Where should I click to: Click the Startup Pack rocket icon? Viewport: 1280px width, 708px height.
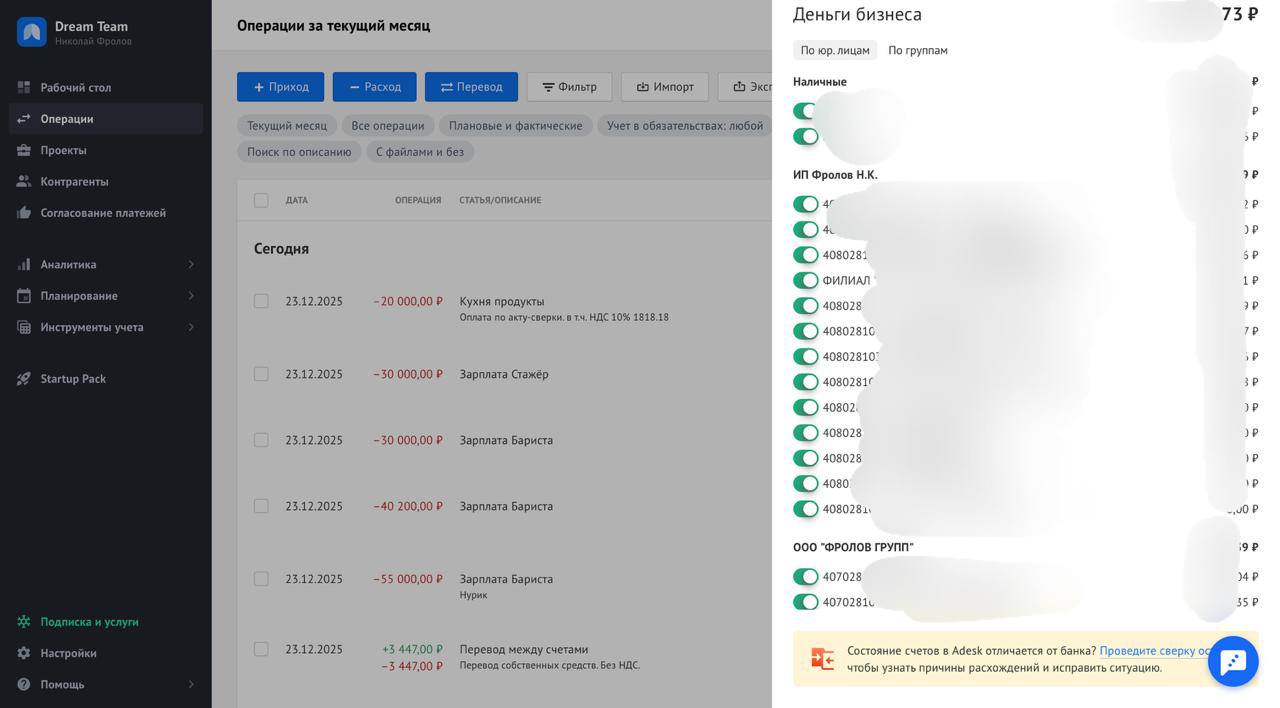coord(24,379)
